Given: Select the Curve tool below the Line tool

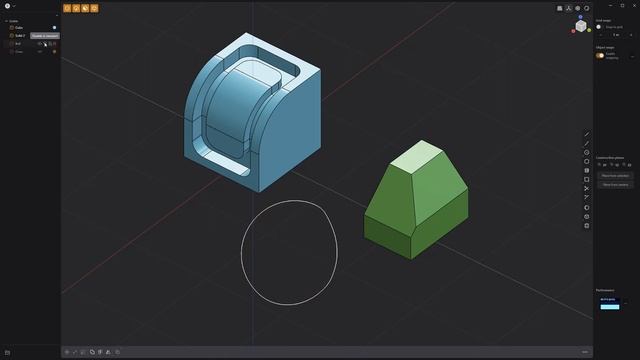Looking at the screenshot, I should pos(587,144).
